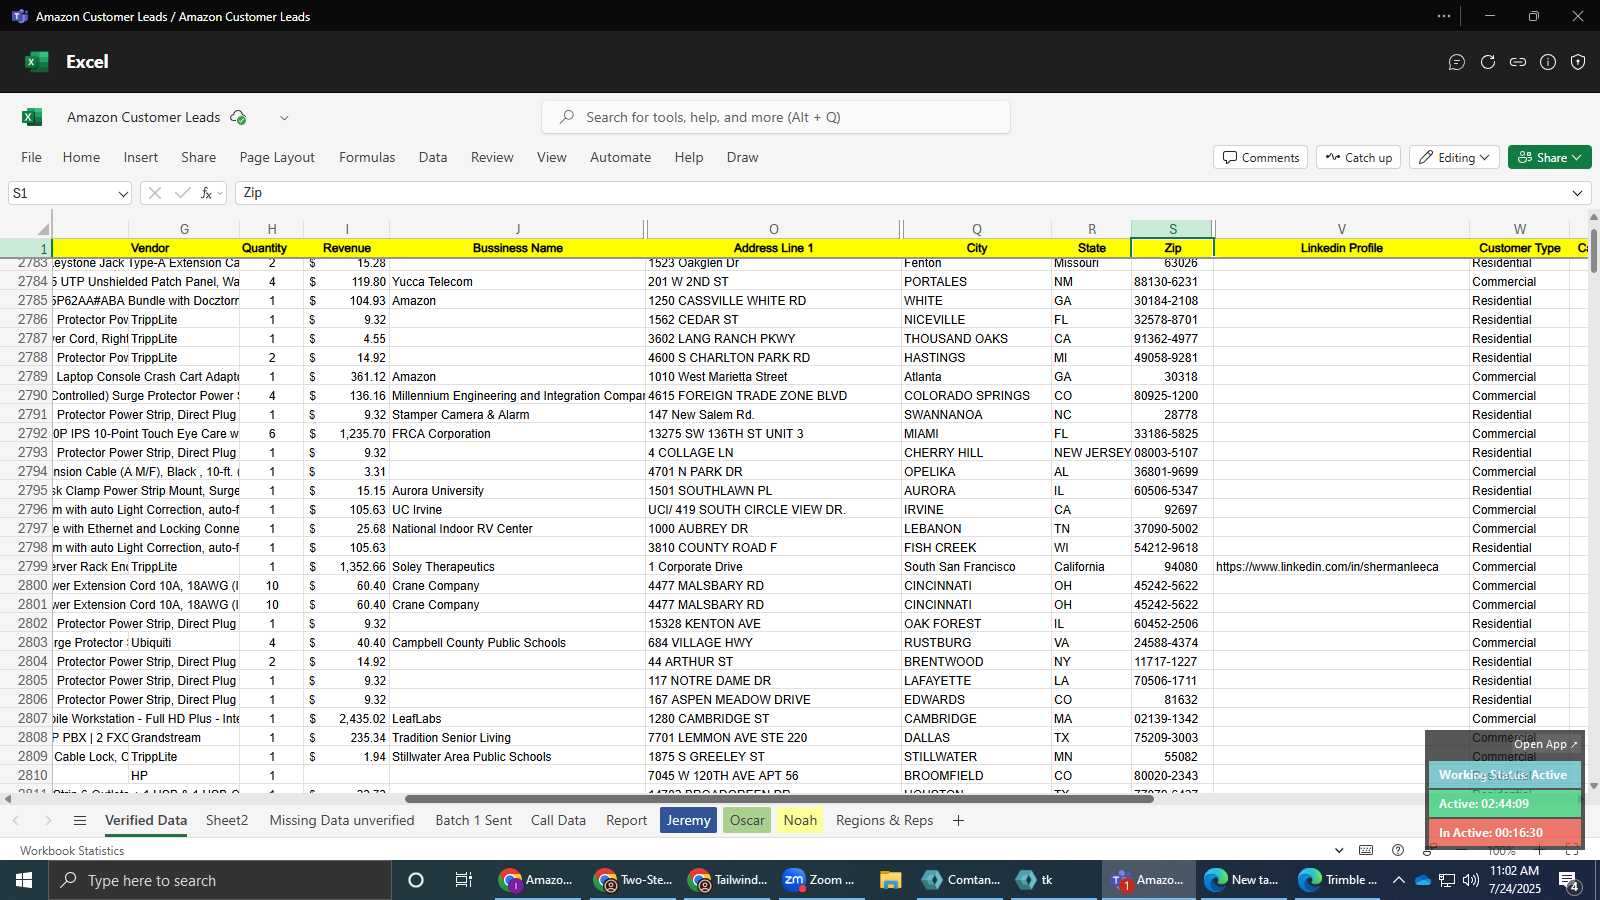This screenshot has width=1600, height=900.
Task: Select the Oscar sheet tab
Action: click(x=747, y=820)
